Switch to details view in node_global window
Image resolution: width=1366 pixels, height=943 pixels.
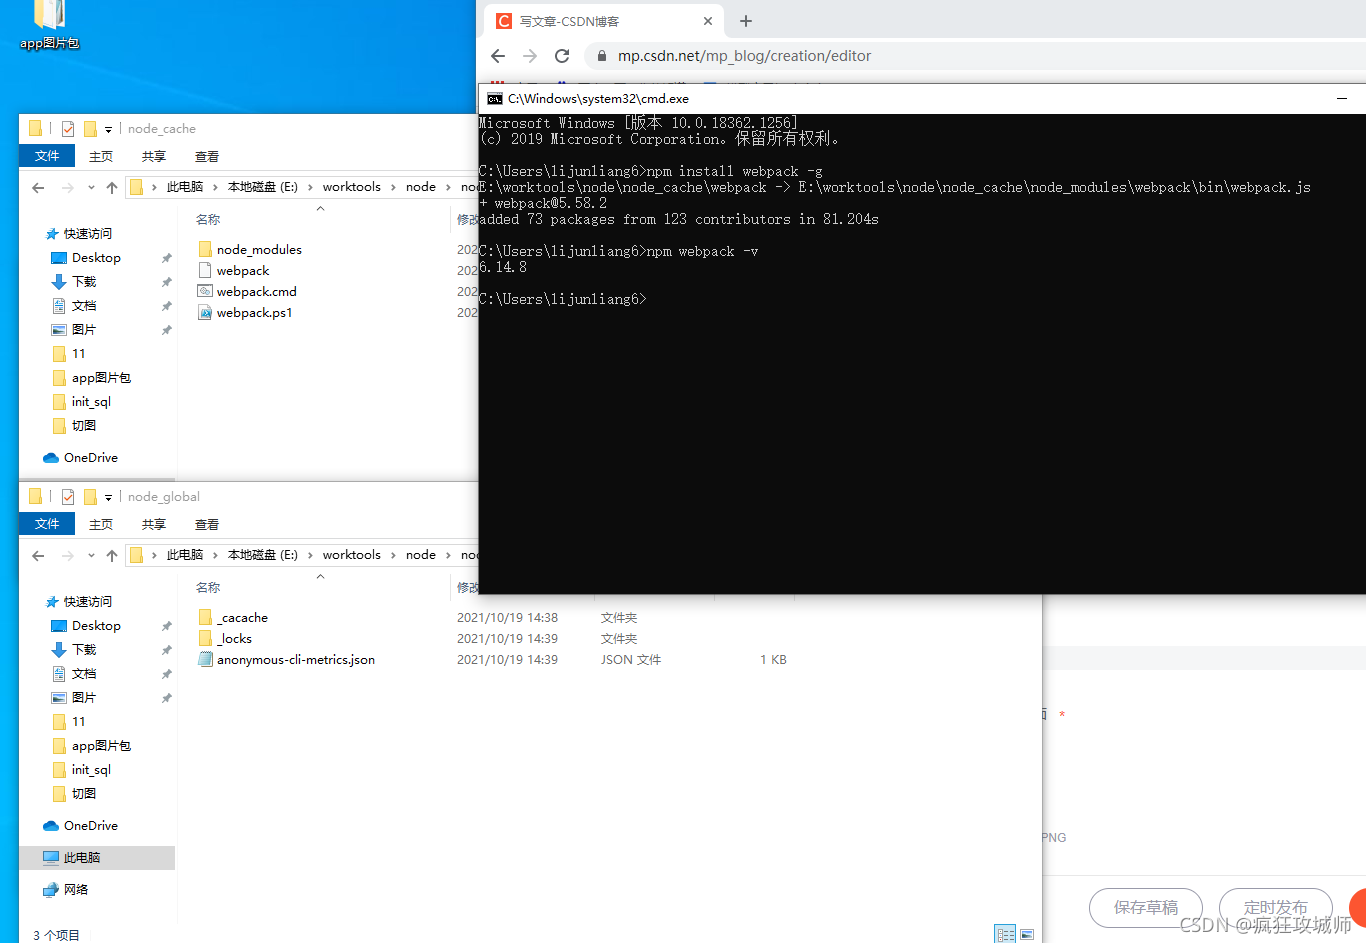click(x=1006, y=934)
